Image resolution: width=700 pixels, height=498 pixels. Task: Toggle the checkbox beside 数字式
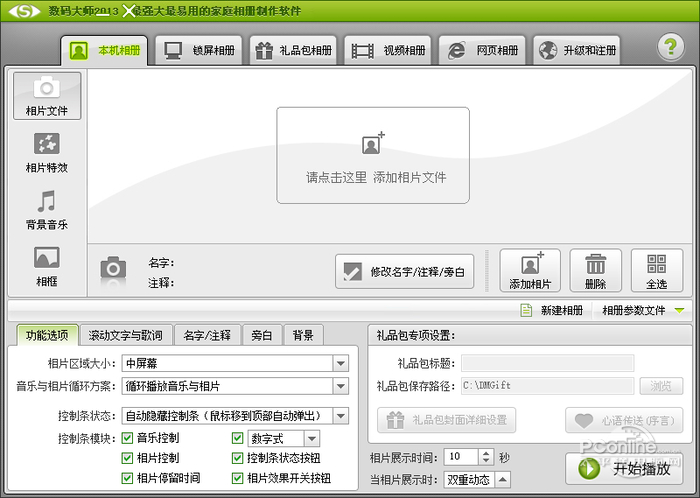[238, 438]
